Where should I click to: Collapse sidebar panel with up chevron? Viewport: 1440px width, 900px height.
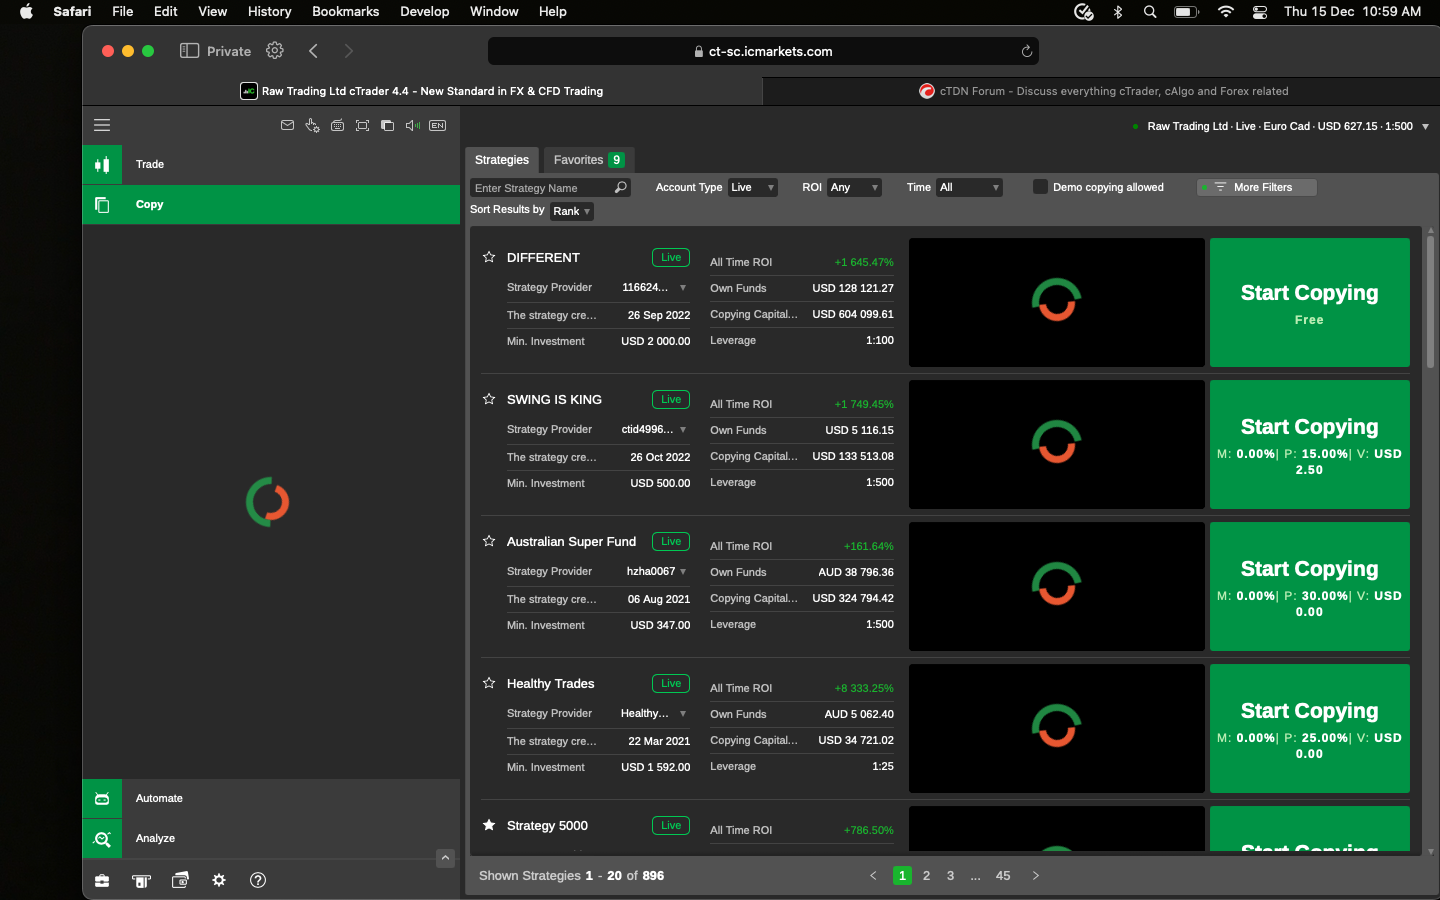click(446, 858)
